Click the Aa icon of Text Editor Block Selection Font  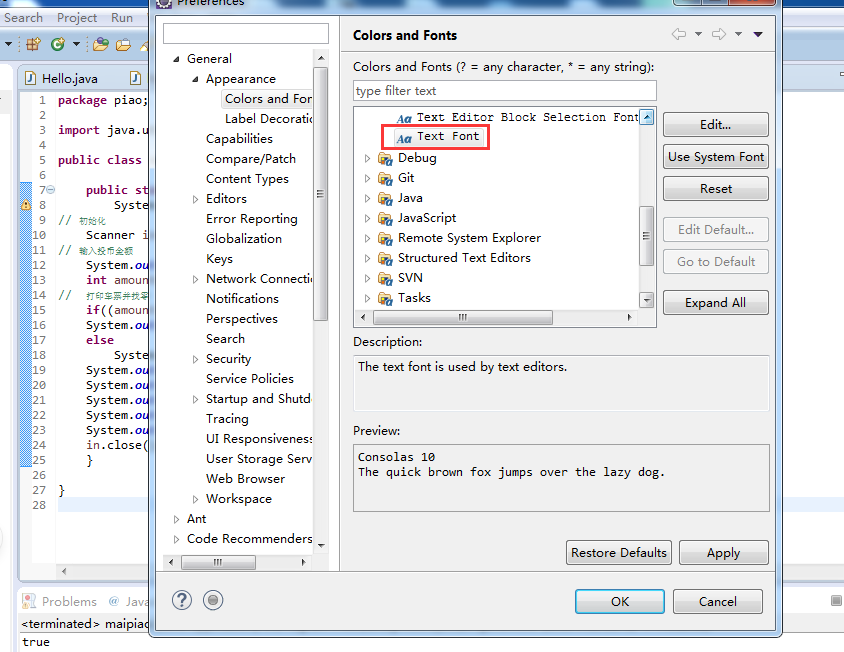404,118
